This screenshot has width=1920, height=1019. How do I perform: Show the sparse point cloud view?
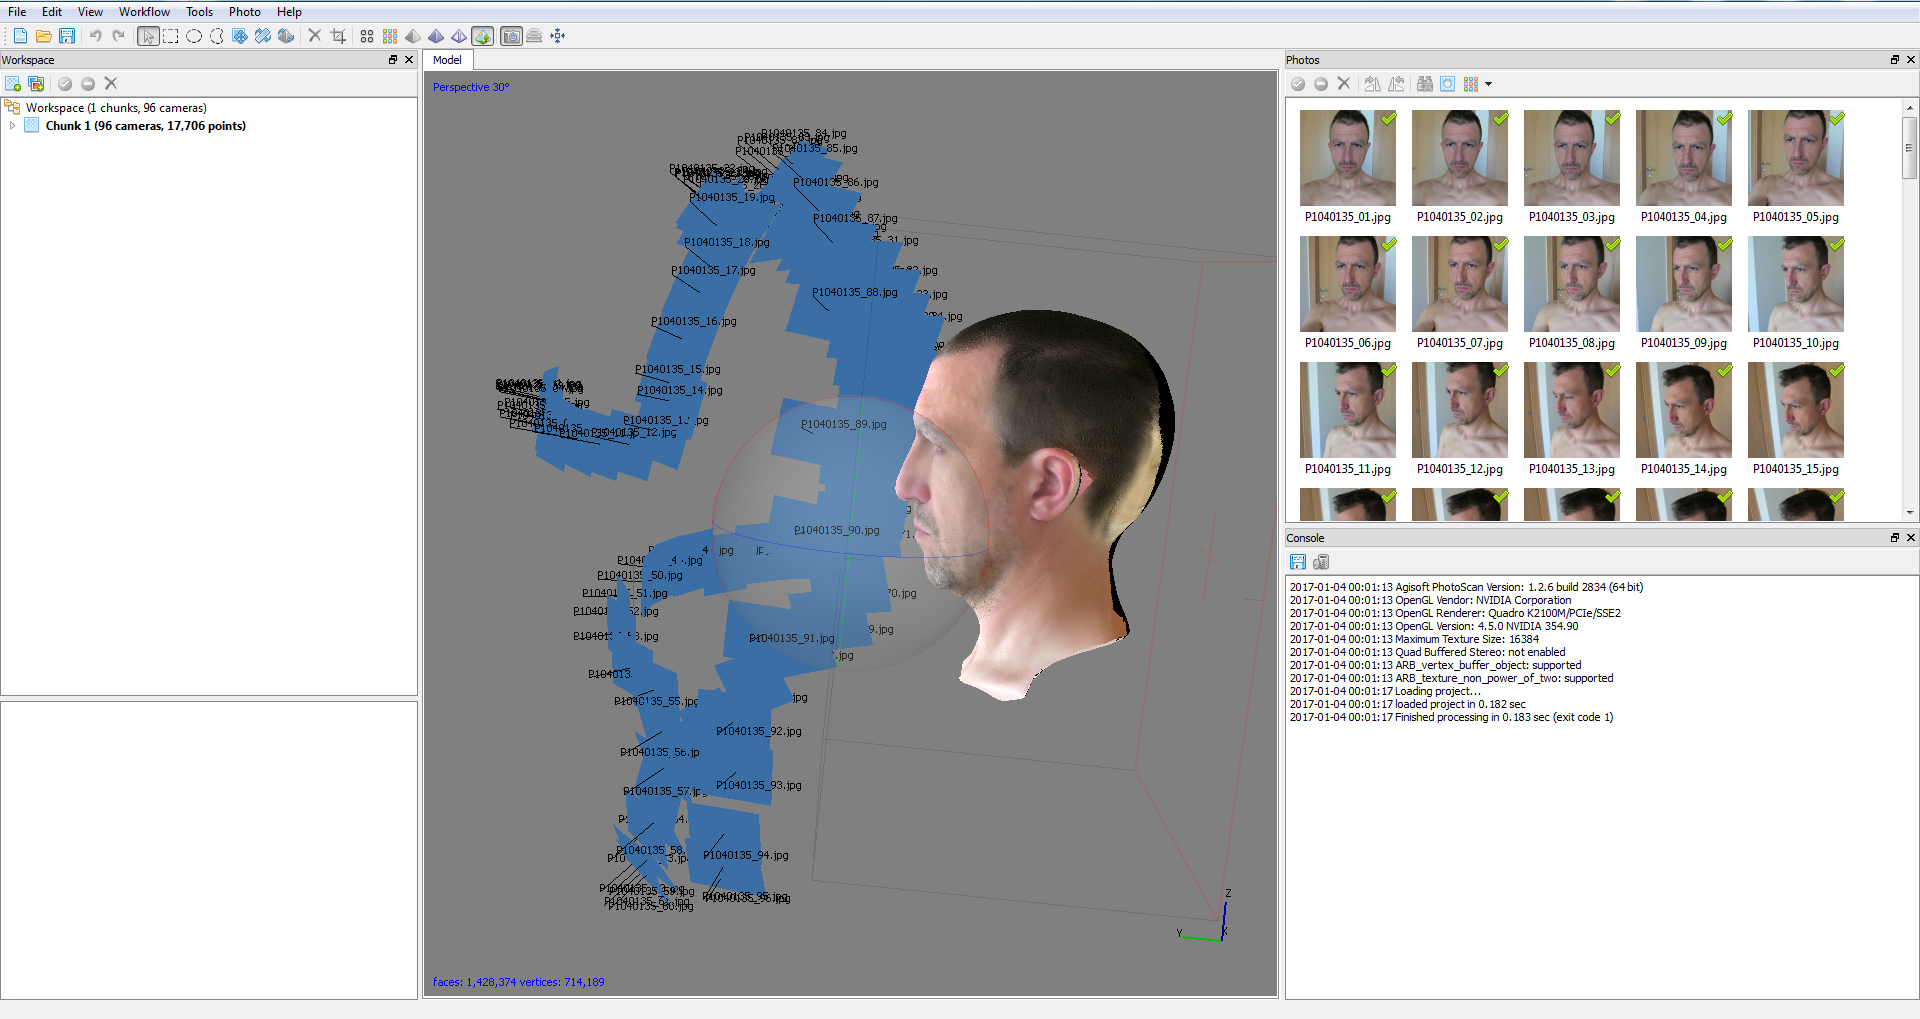[x=367, y=36]
